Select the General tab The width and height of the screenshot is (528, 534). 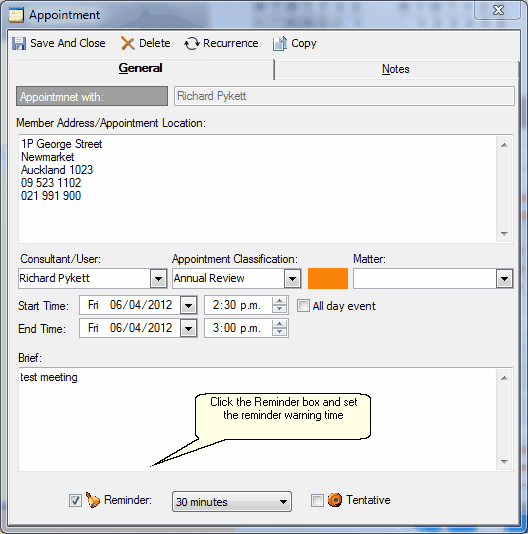(x=140, y=68)
